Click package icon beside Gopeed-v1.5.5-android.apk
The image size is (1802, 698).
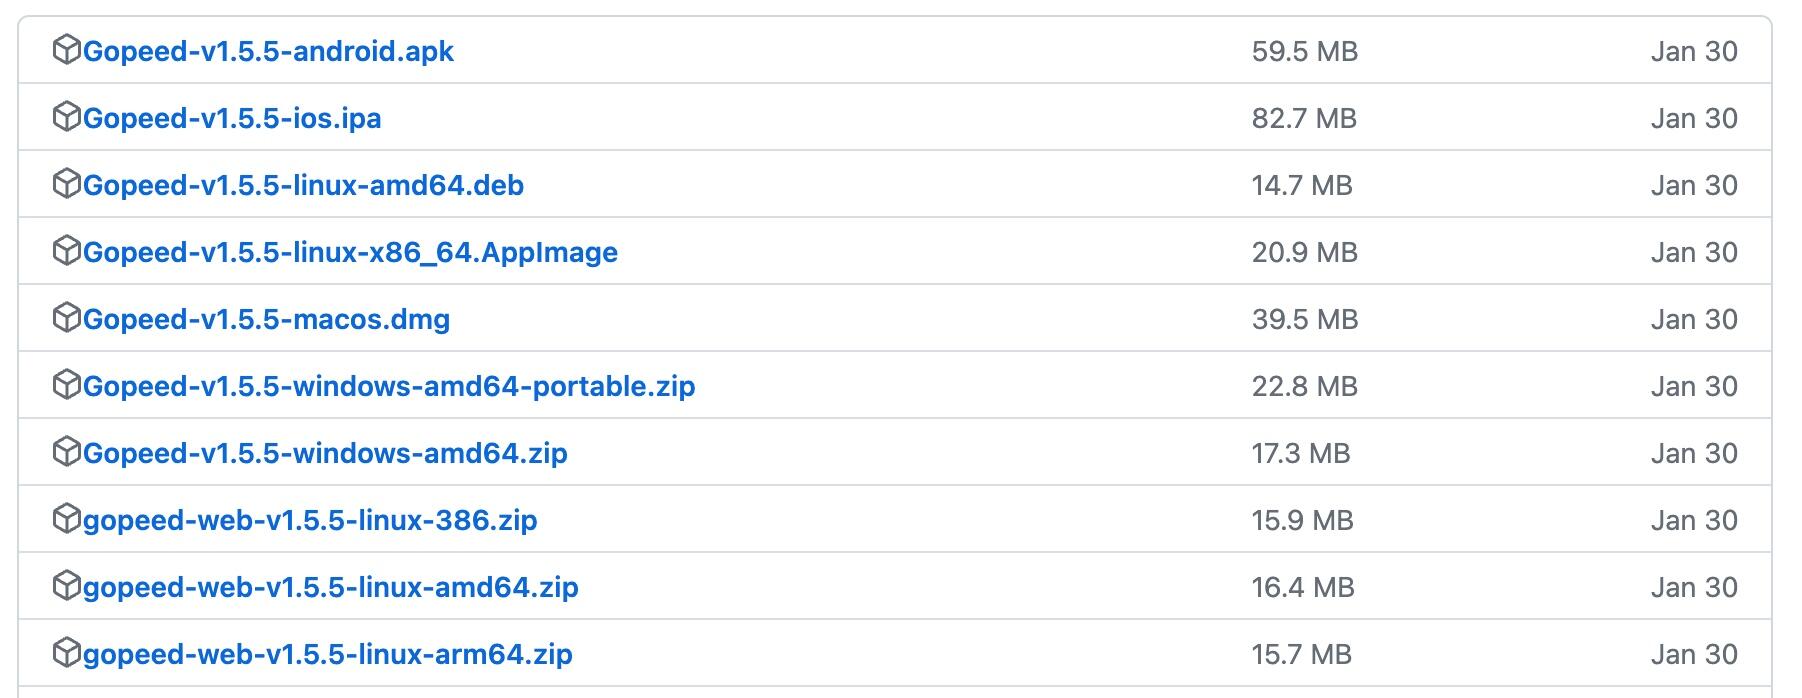pyautogui.click(x=66, y=49)
